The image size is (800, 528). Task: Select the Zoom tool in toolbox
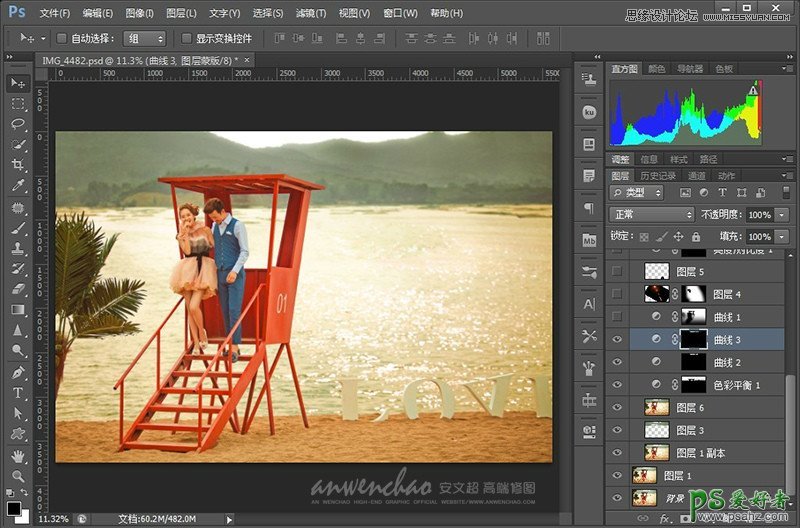(18, 476)
